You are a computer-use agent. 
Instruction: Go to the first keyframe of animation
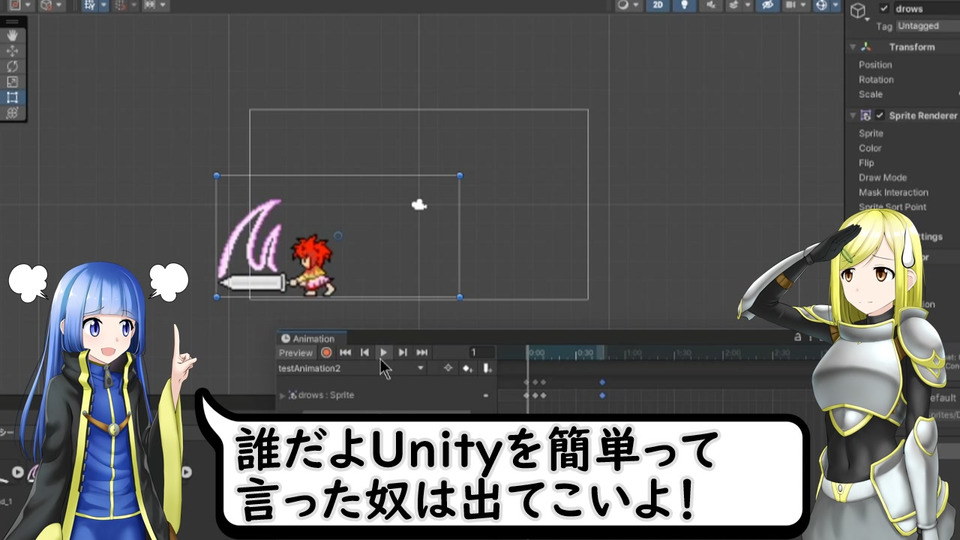pos(345,353)
